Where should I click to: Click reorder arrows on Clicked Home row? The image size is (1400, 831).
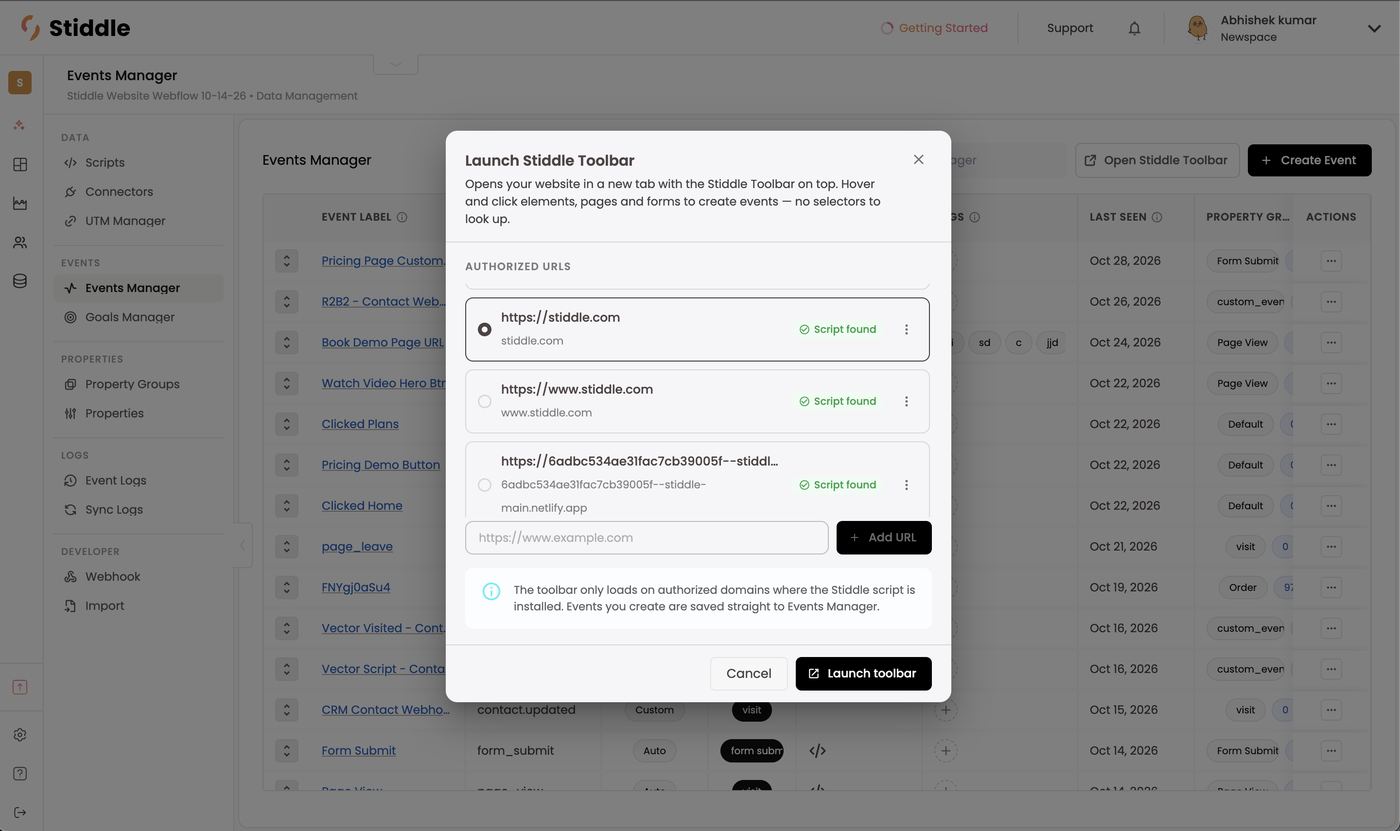click(x=287, y=506)
